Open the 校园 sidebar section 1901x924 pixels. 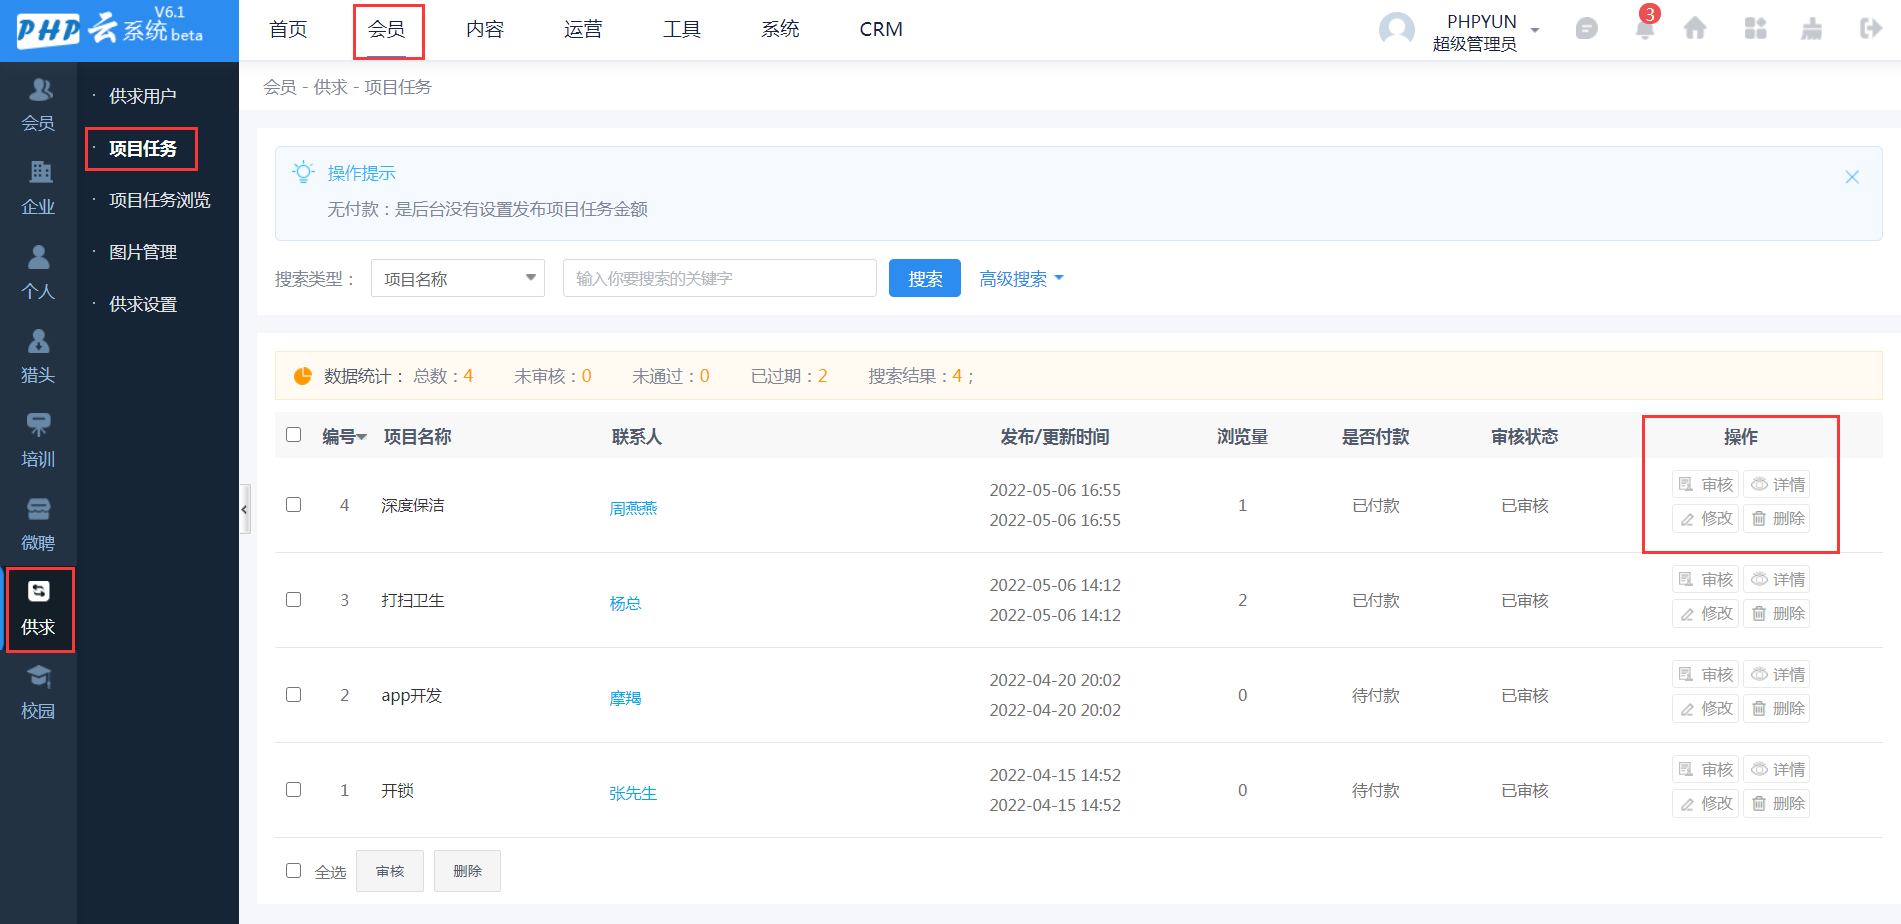(38, 692)
